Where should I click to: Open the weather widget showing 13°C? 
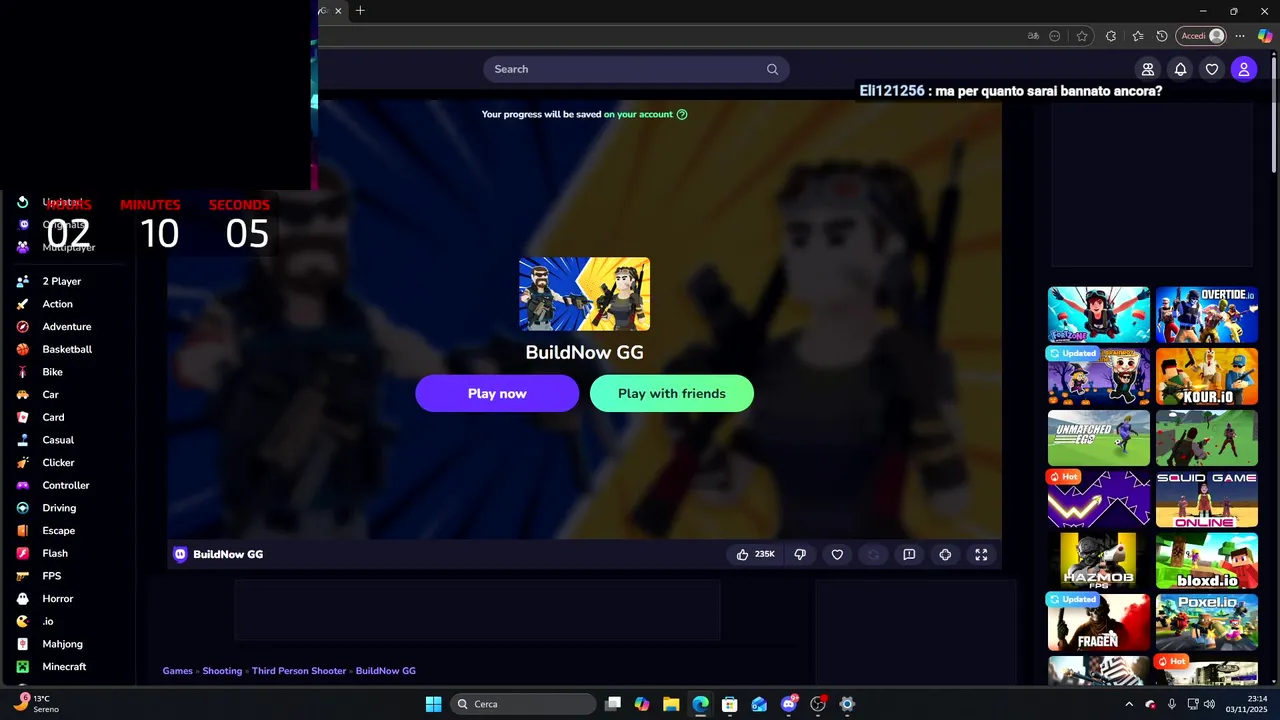pyautogui.click(x=36, y=704)
